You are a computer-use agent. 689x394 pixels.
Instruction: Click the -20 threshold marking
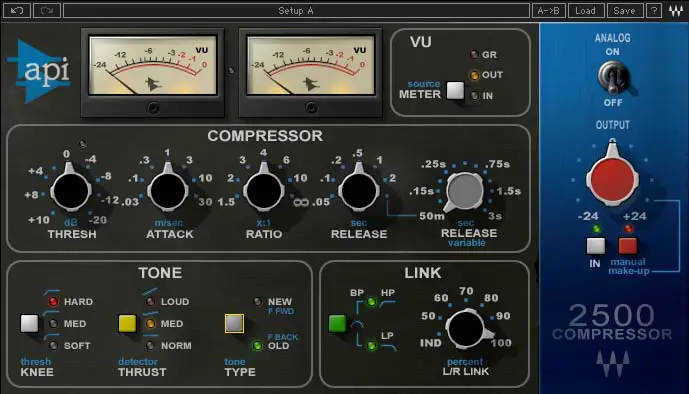98,220
